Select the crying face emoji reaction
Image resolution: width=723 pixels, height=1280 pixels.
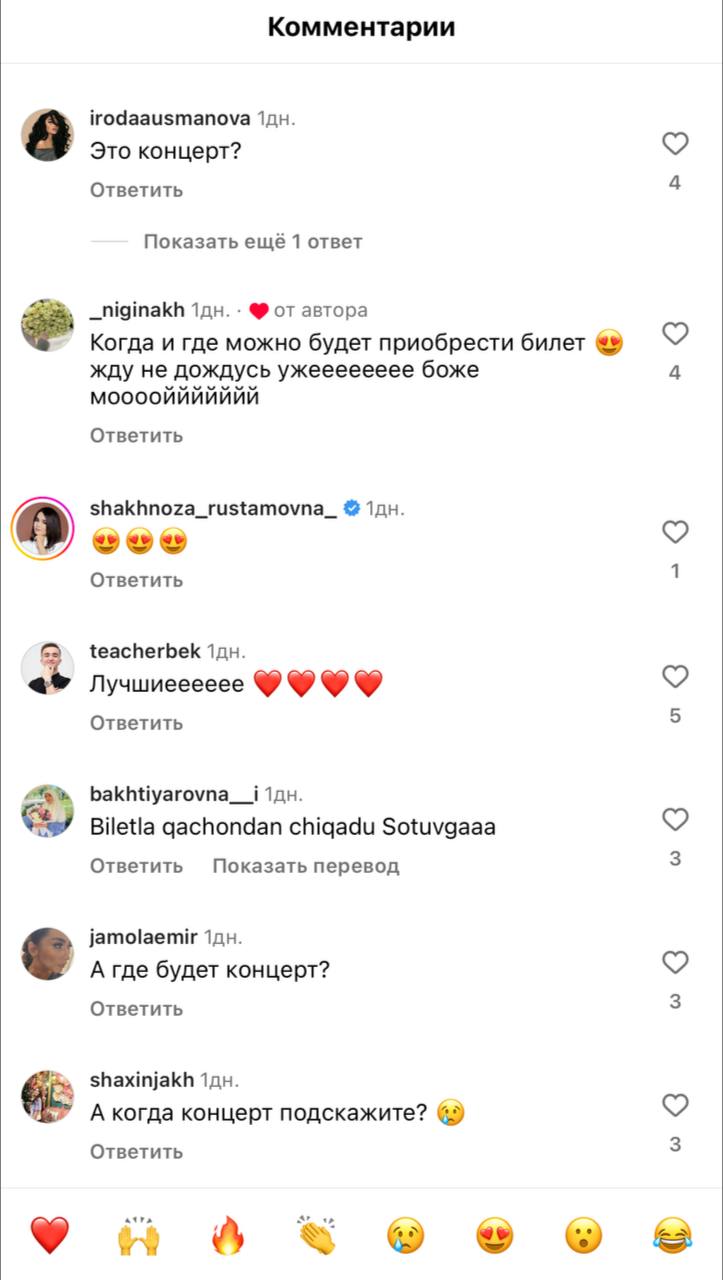tap(406, 1236)
